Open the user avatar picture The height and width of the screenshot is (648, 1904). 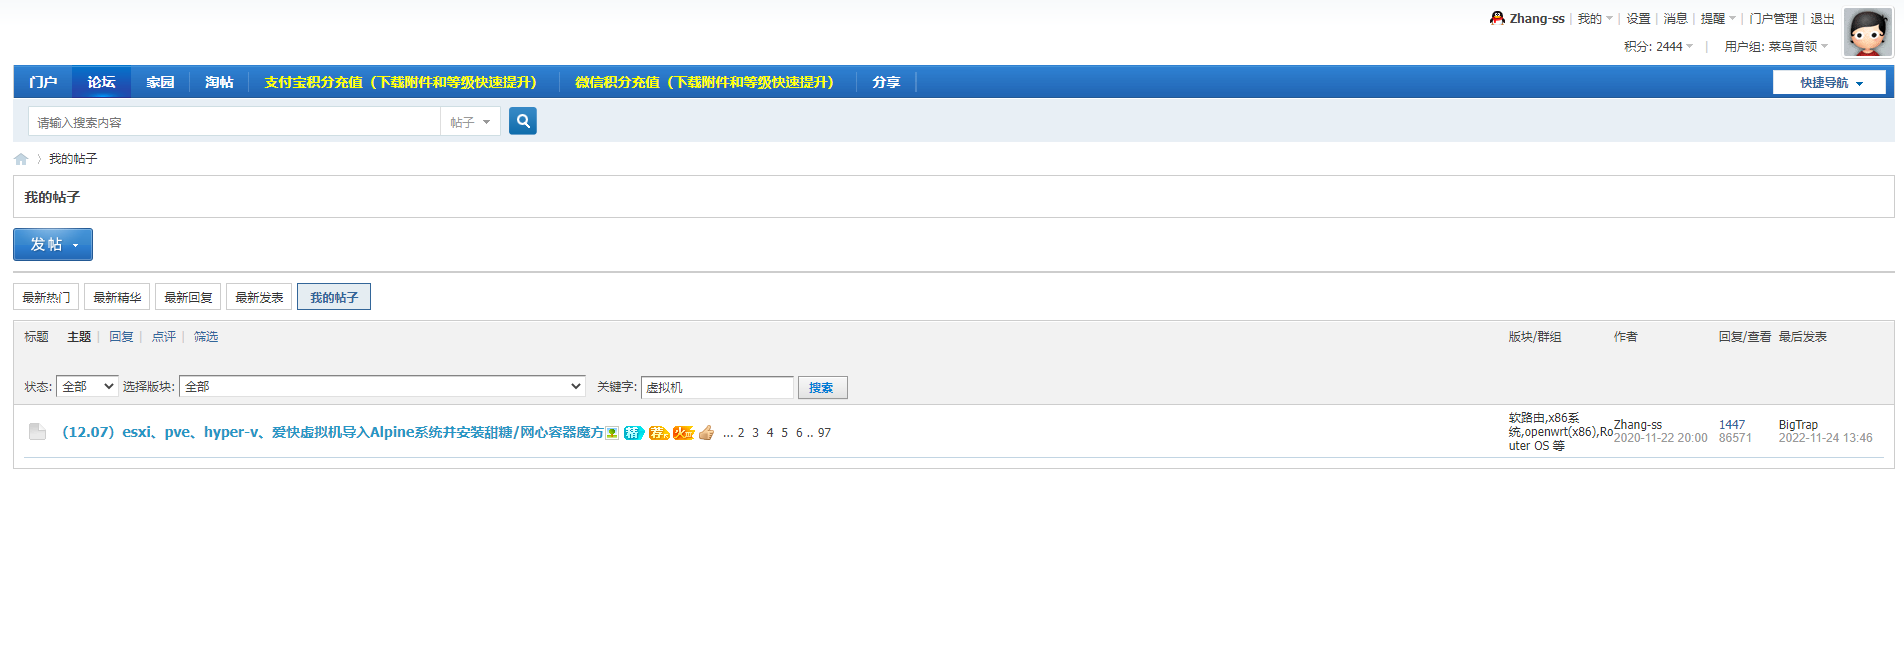point(1867,33)
